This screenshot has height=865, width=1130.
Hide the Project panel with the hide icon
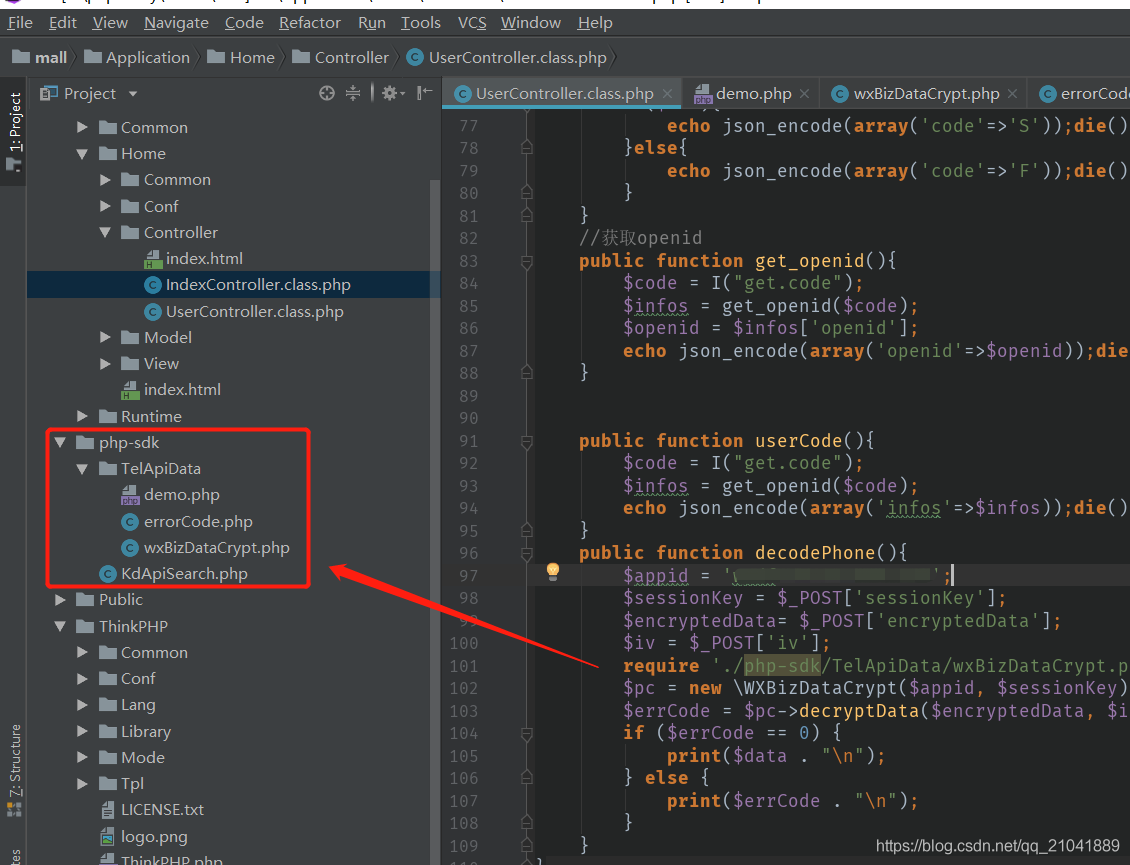(x=424, y=92)
